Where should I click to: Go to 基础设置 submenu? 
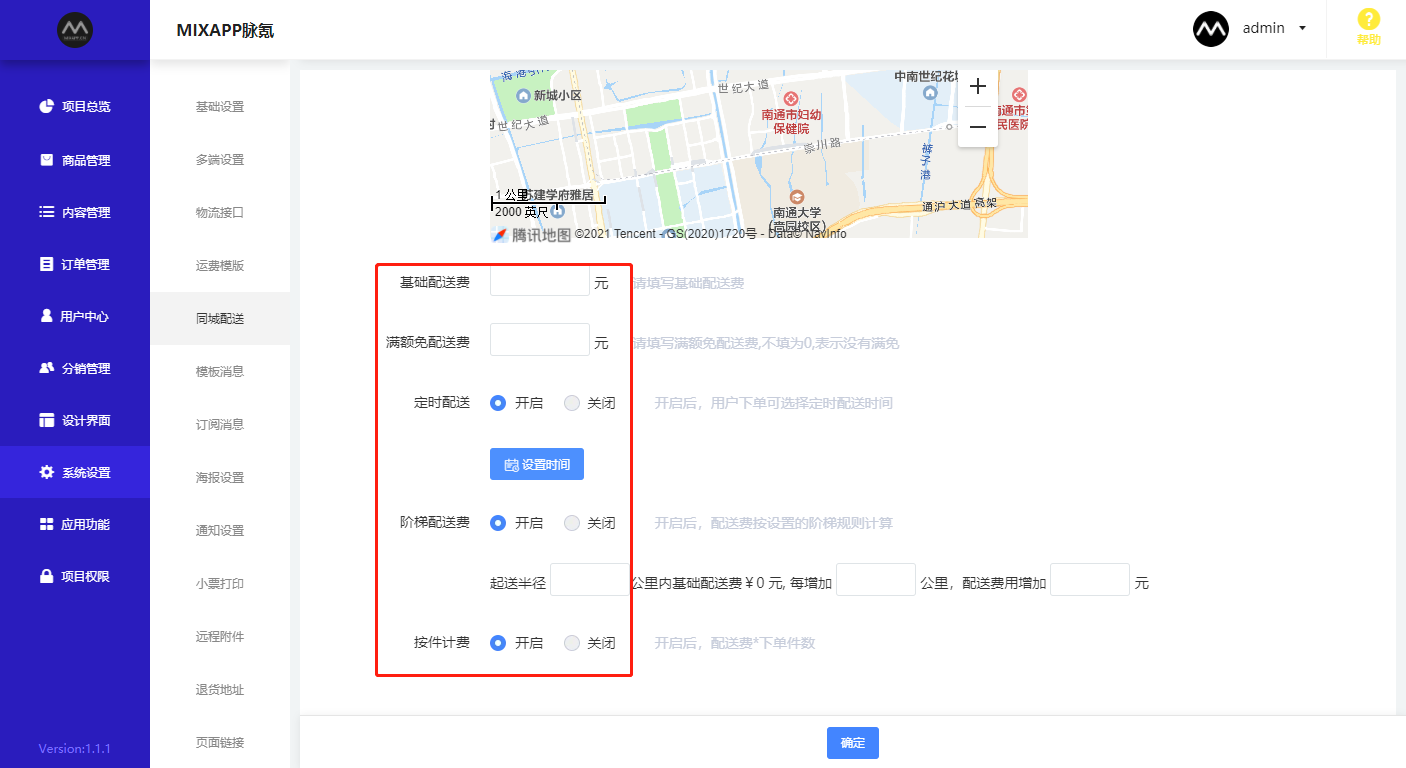tap(220, 107)
